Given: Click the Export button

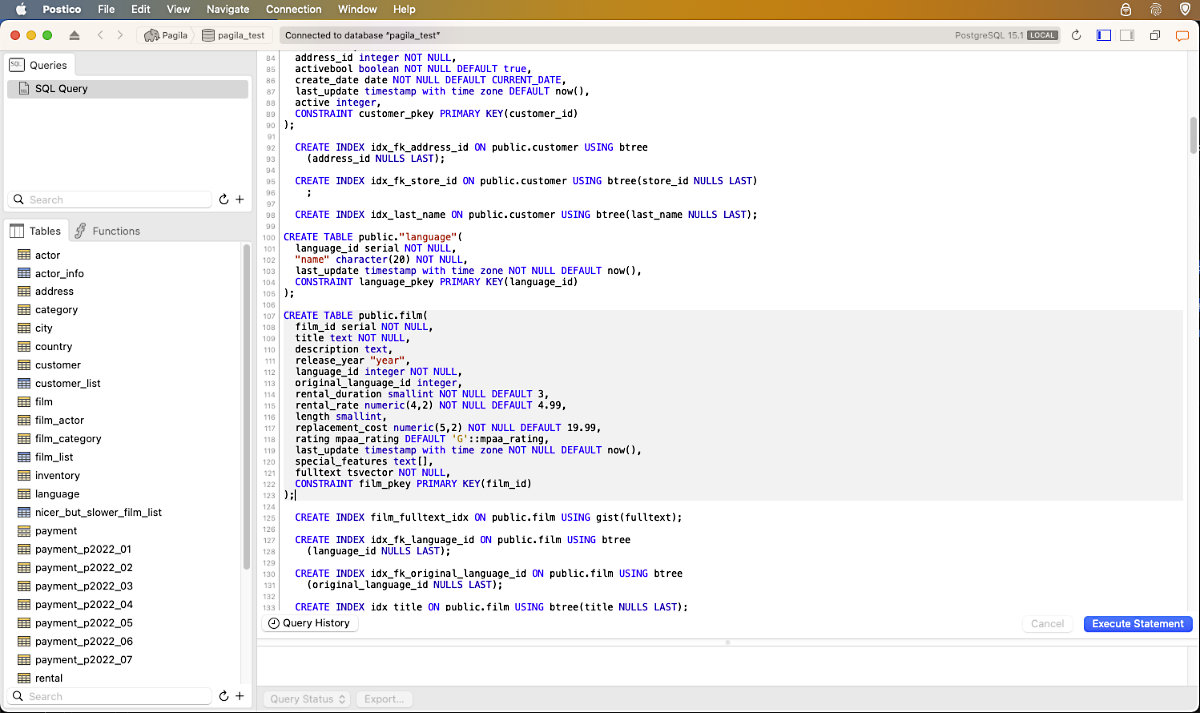Looking at the screenshot, I should [x=384, y=699].
